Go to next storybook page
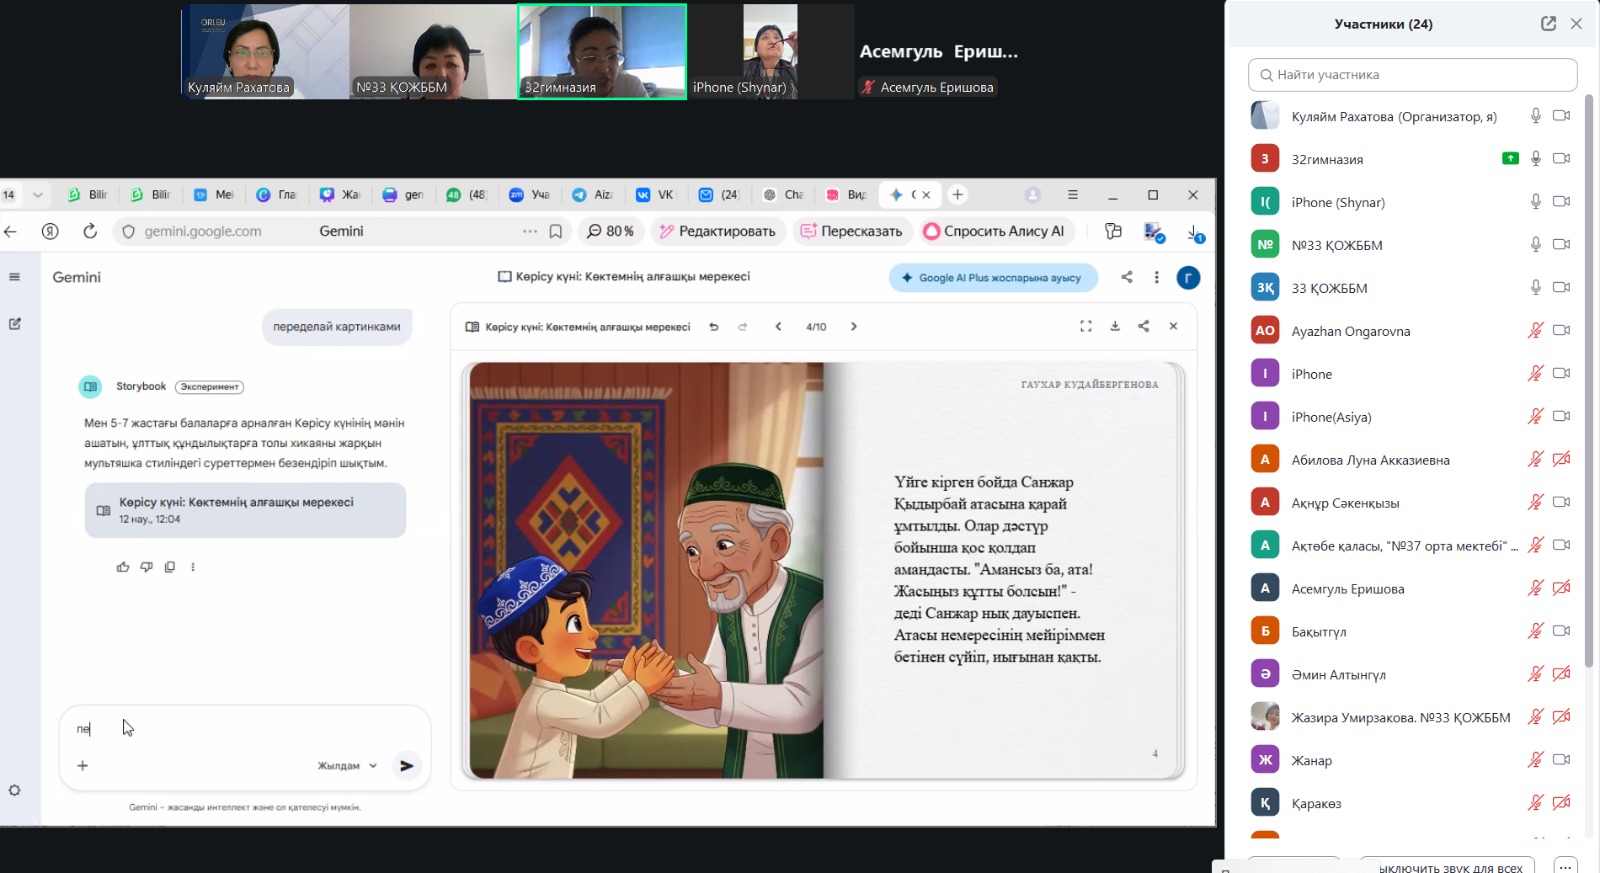Screen dimensions: 1600x873 [853, 326]
